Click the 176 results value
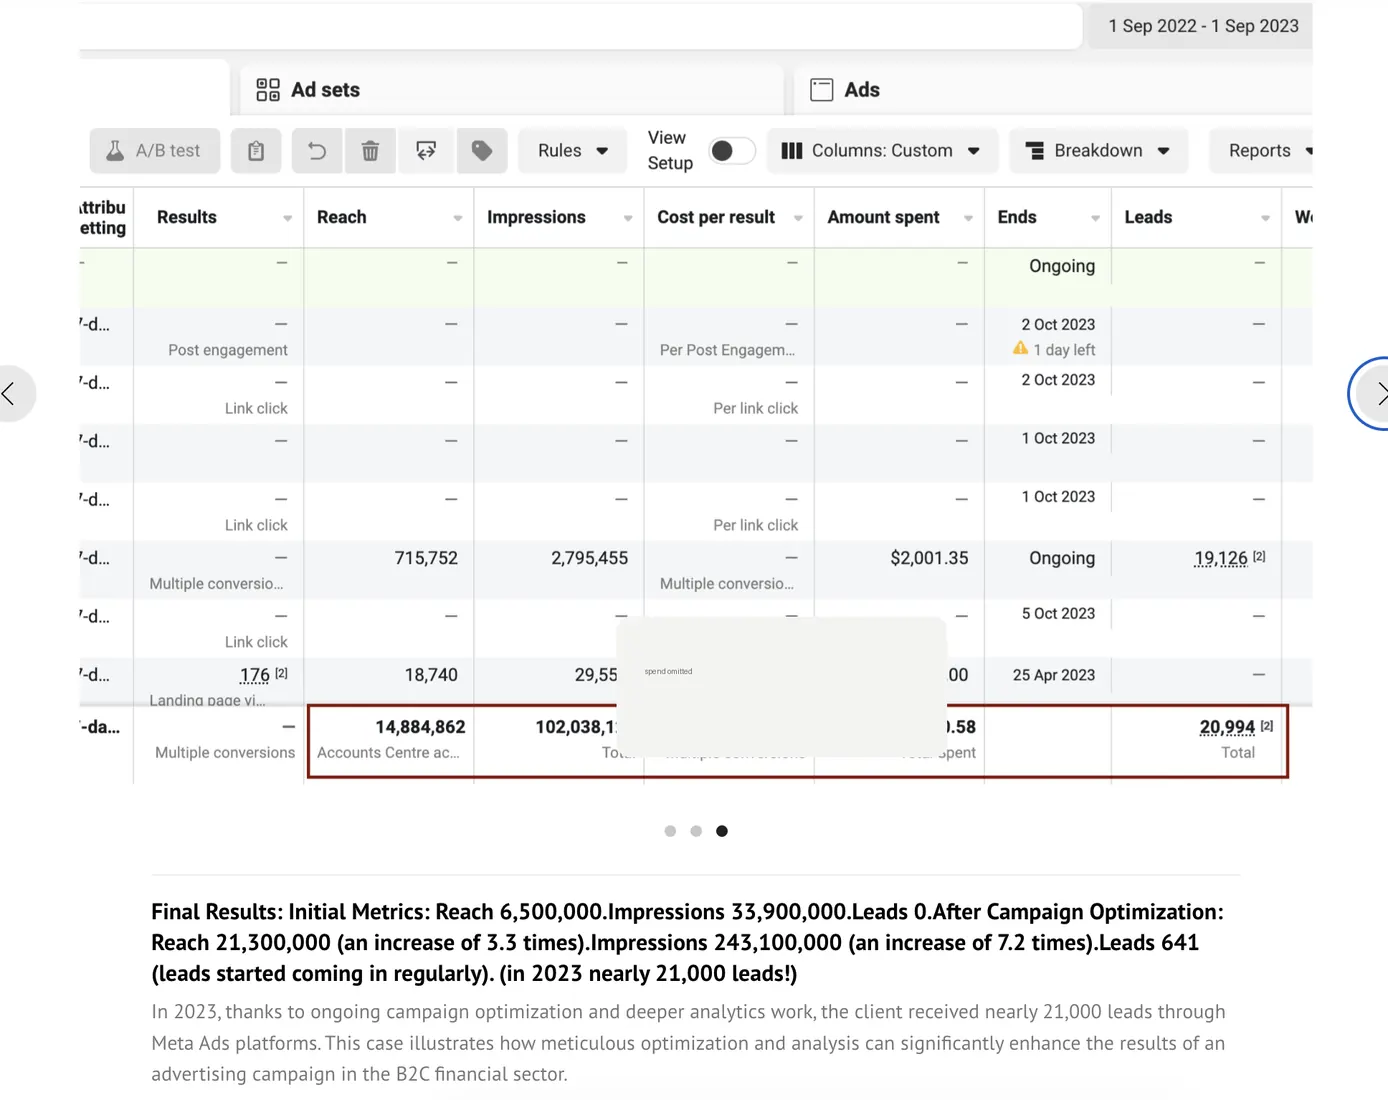This screenshot has height=1100, width=1388. [x=255, y=675]
